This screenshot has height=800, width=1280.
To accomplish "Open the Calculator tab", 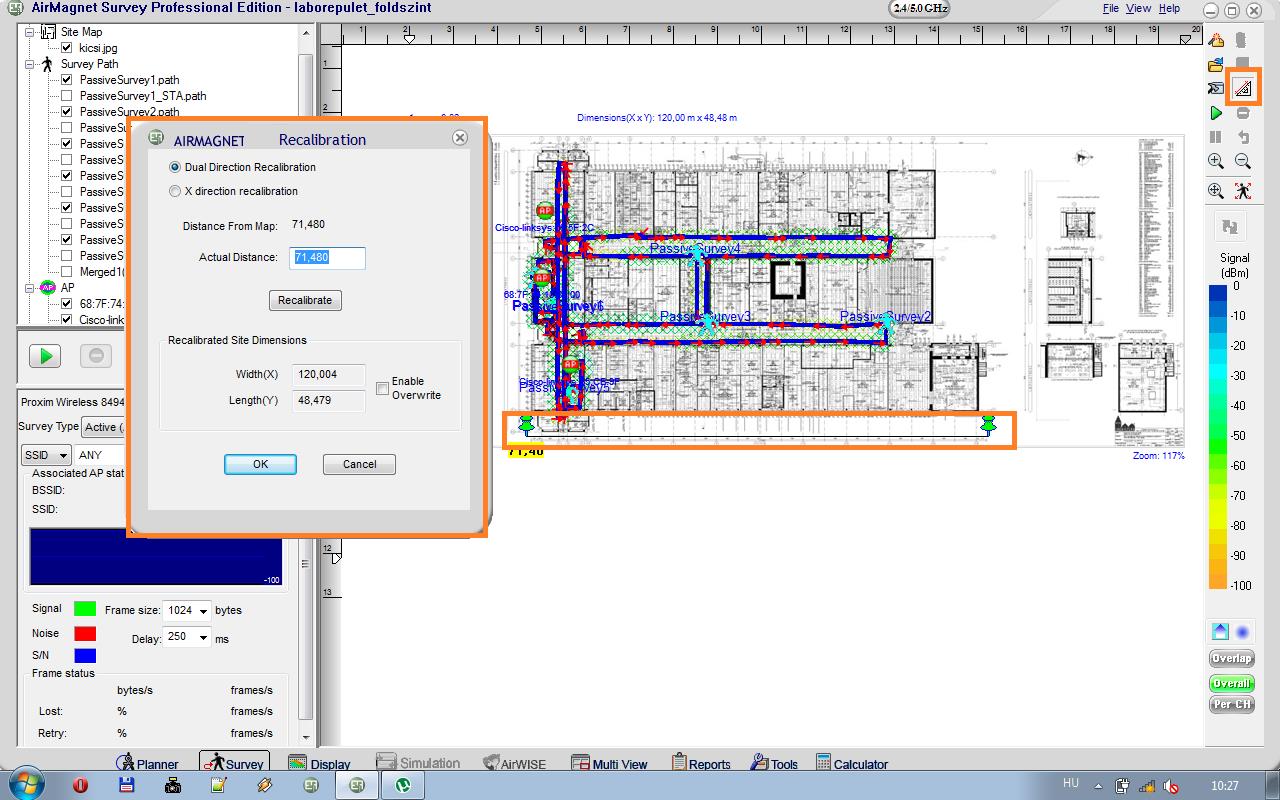I will point(852,764).
